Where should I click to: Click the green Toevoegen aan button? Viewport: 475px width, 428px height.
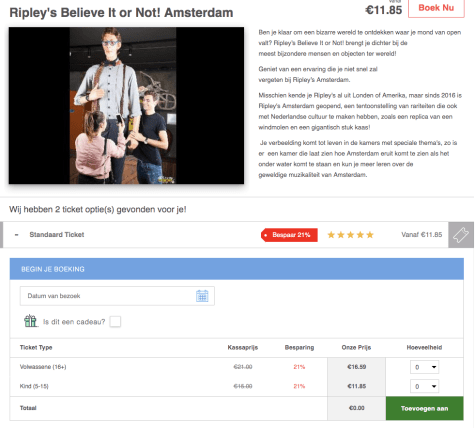tap(424, 408)
